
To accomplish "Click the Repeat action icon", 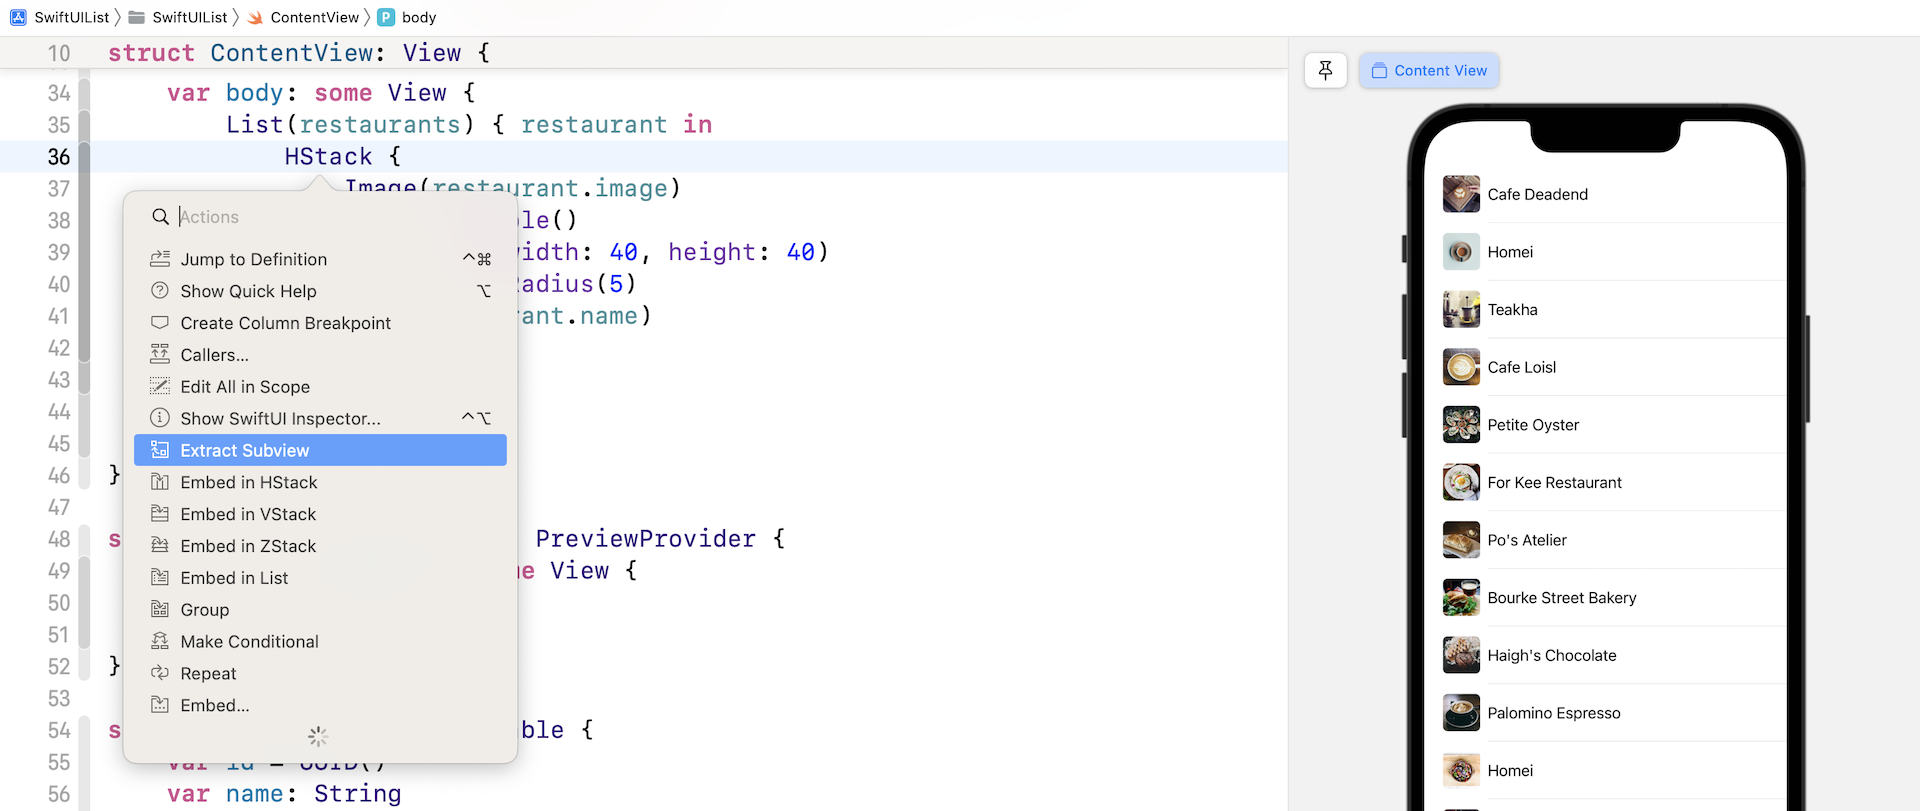I will tap(160, 673).
